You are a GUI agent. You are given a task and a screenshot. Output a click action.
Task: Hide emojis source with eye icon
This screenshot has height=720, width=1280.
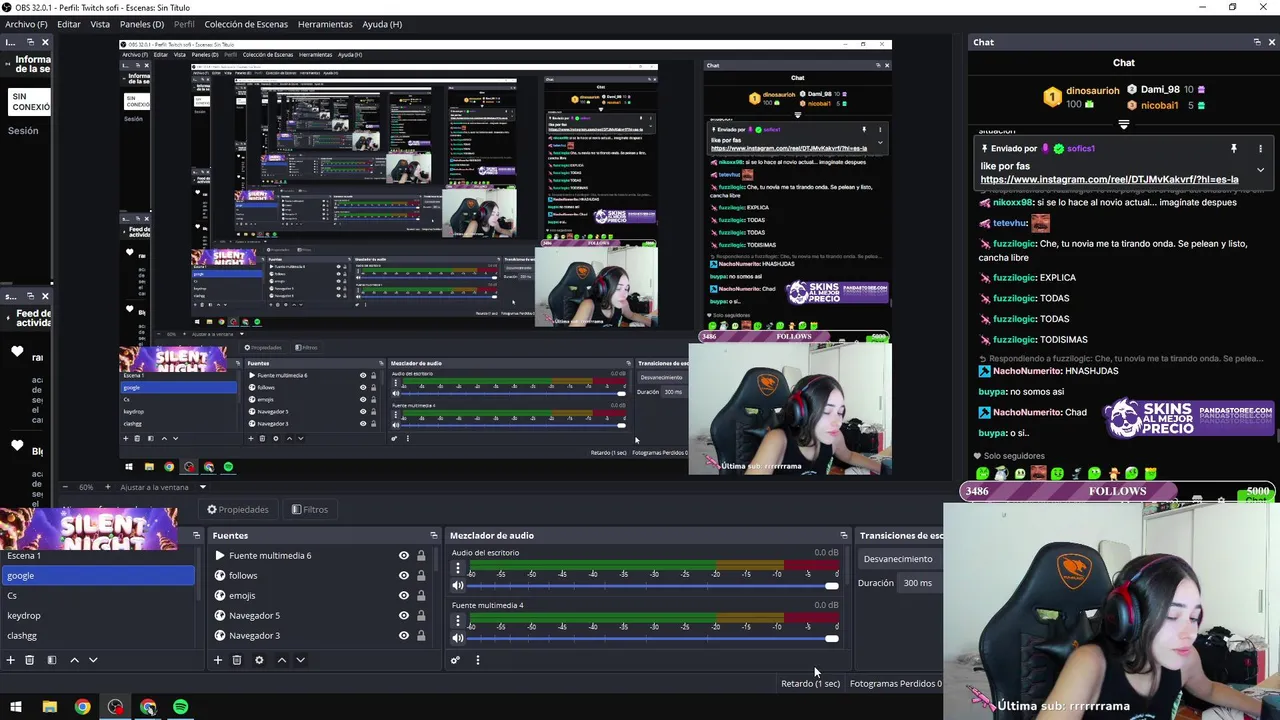(x=404, y=596)
